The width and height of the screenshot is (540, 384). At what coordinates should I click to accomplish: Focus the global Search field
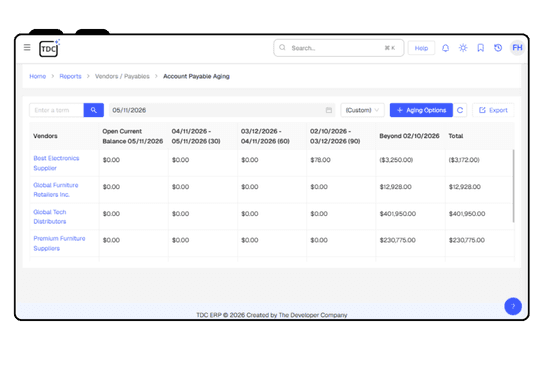point(339,48)
